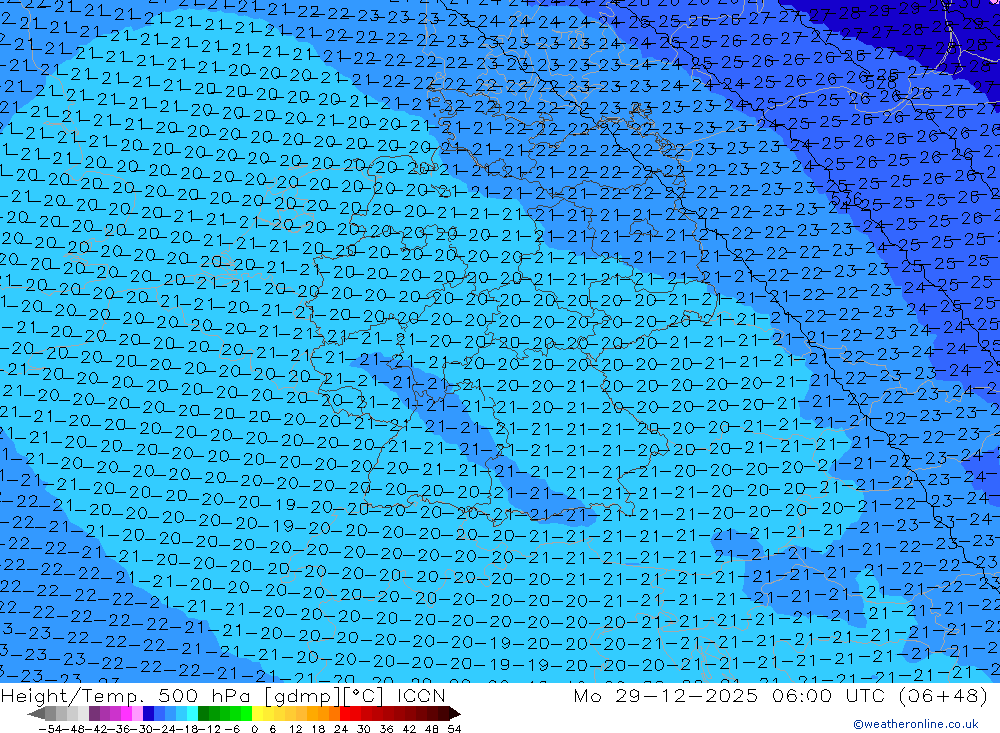Click the gray left arrow end of legend
This screenshot has width=1000, height=733.
pyautogui.click(x=36, y=714)
